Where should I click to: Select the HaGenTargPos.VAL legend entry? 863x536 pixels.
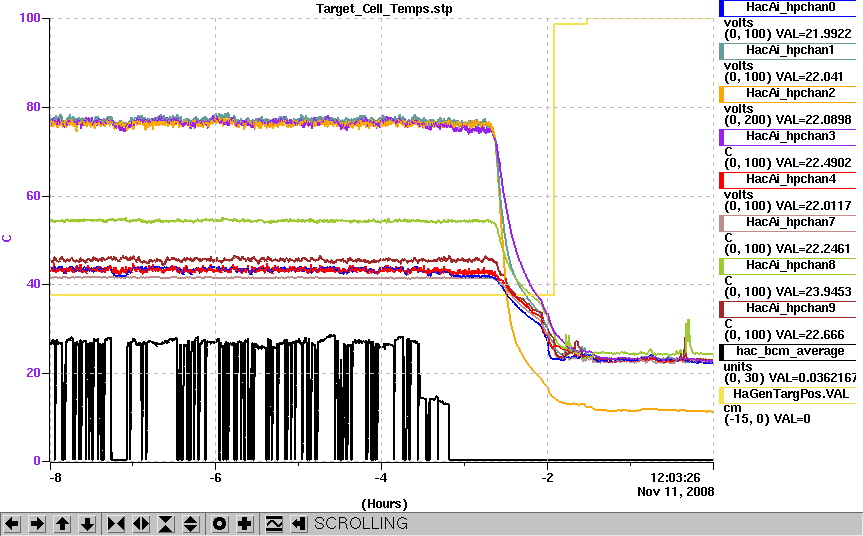coord(788,394)
